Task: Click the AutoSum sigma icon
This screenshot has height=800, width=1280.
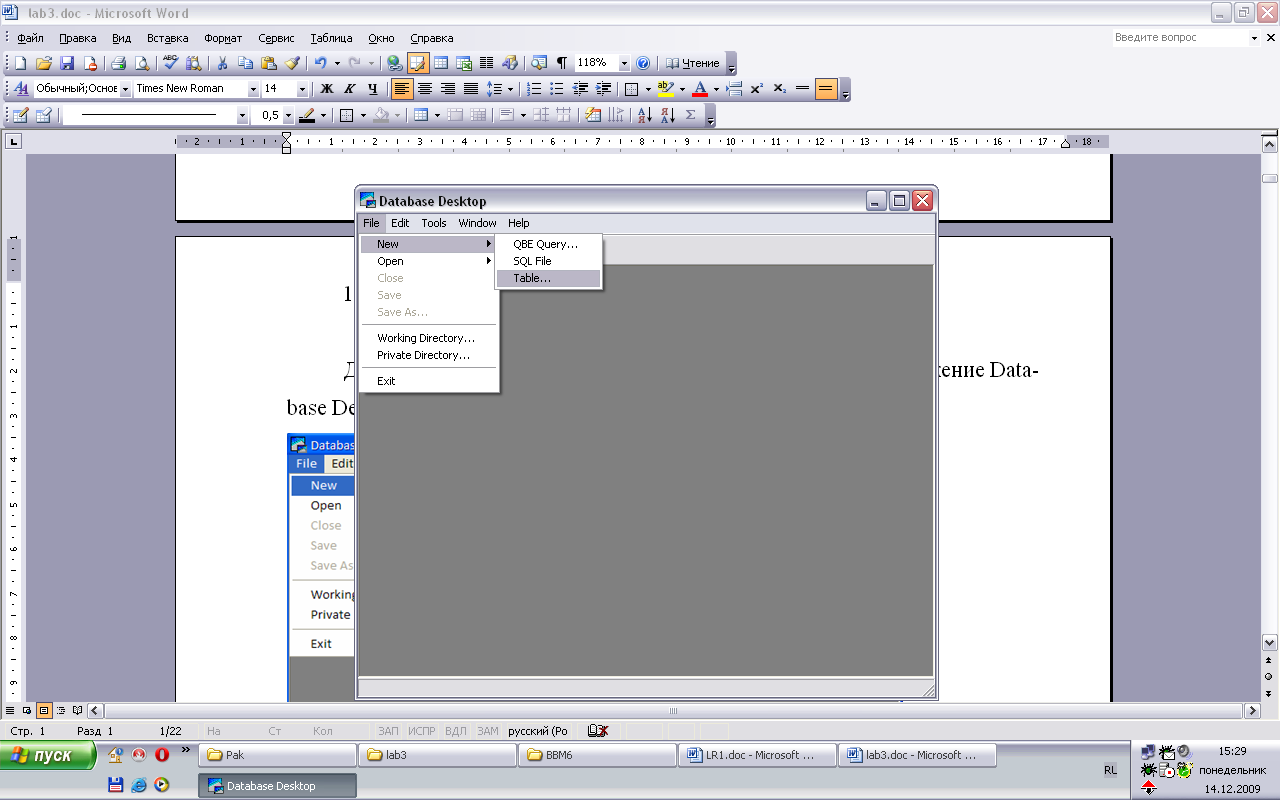Action: [690, 115]
